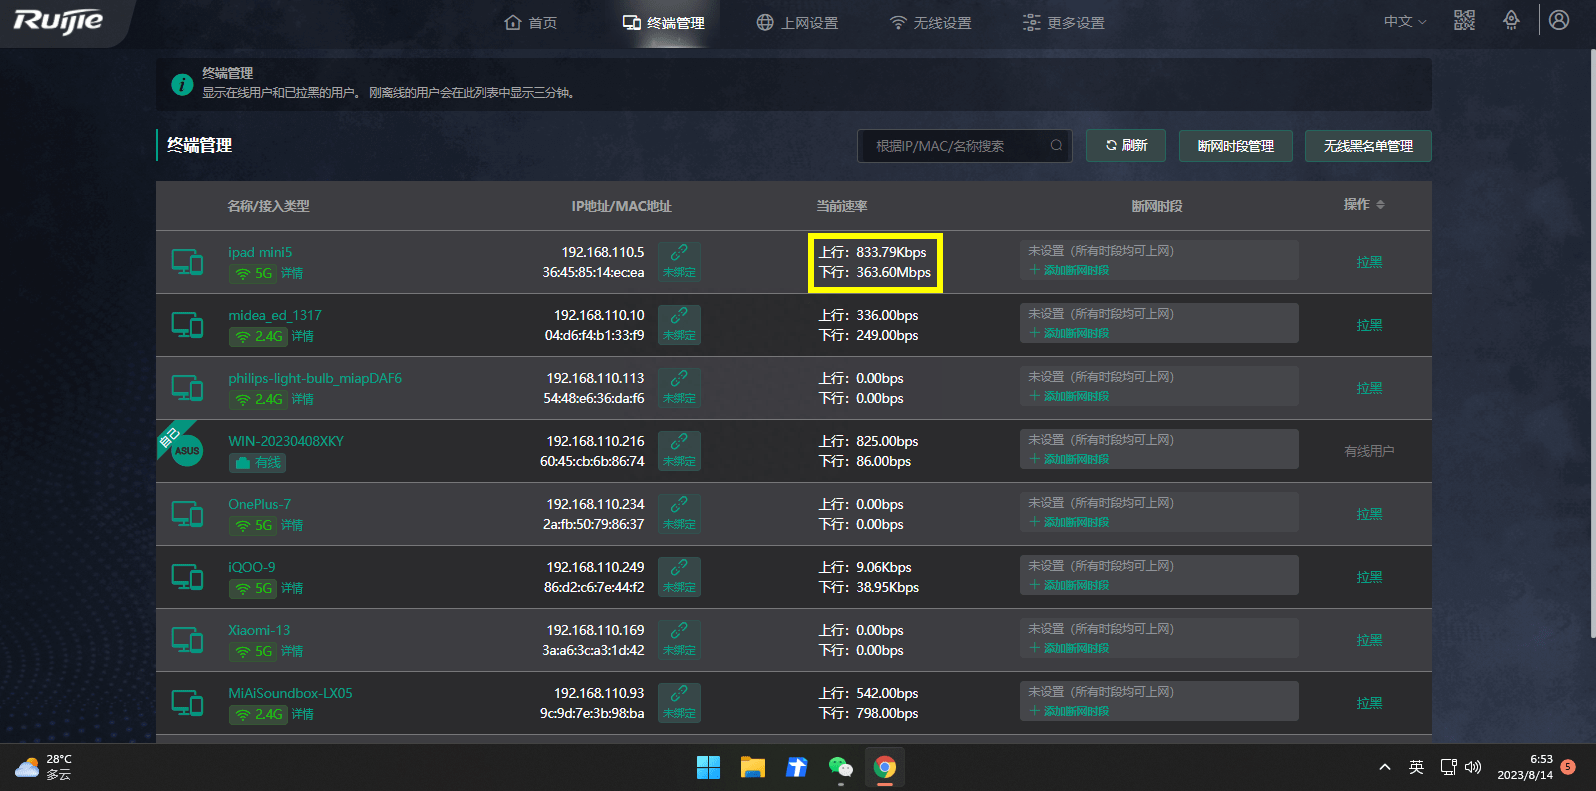Open 断网时段管理

(1236, 146)
